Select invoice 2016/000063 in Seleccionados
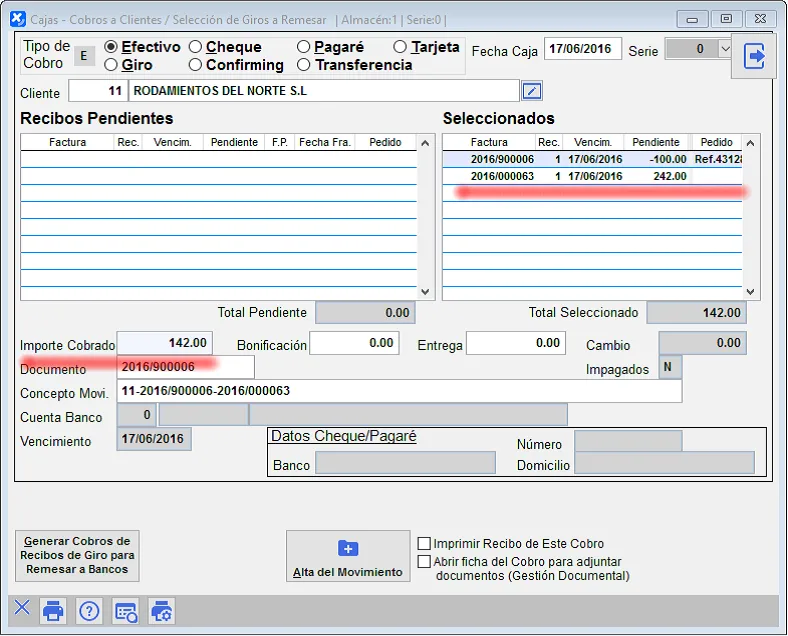The image size is (788, 636). (x=503, y=176)
